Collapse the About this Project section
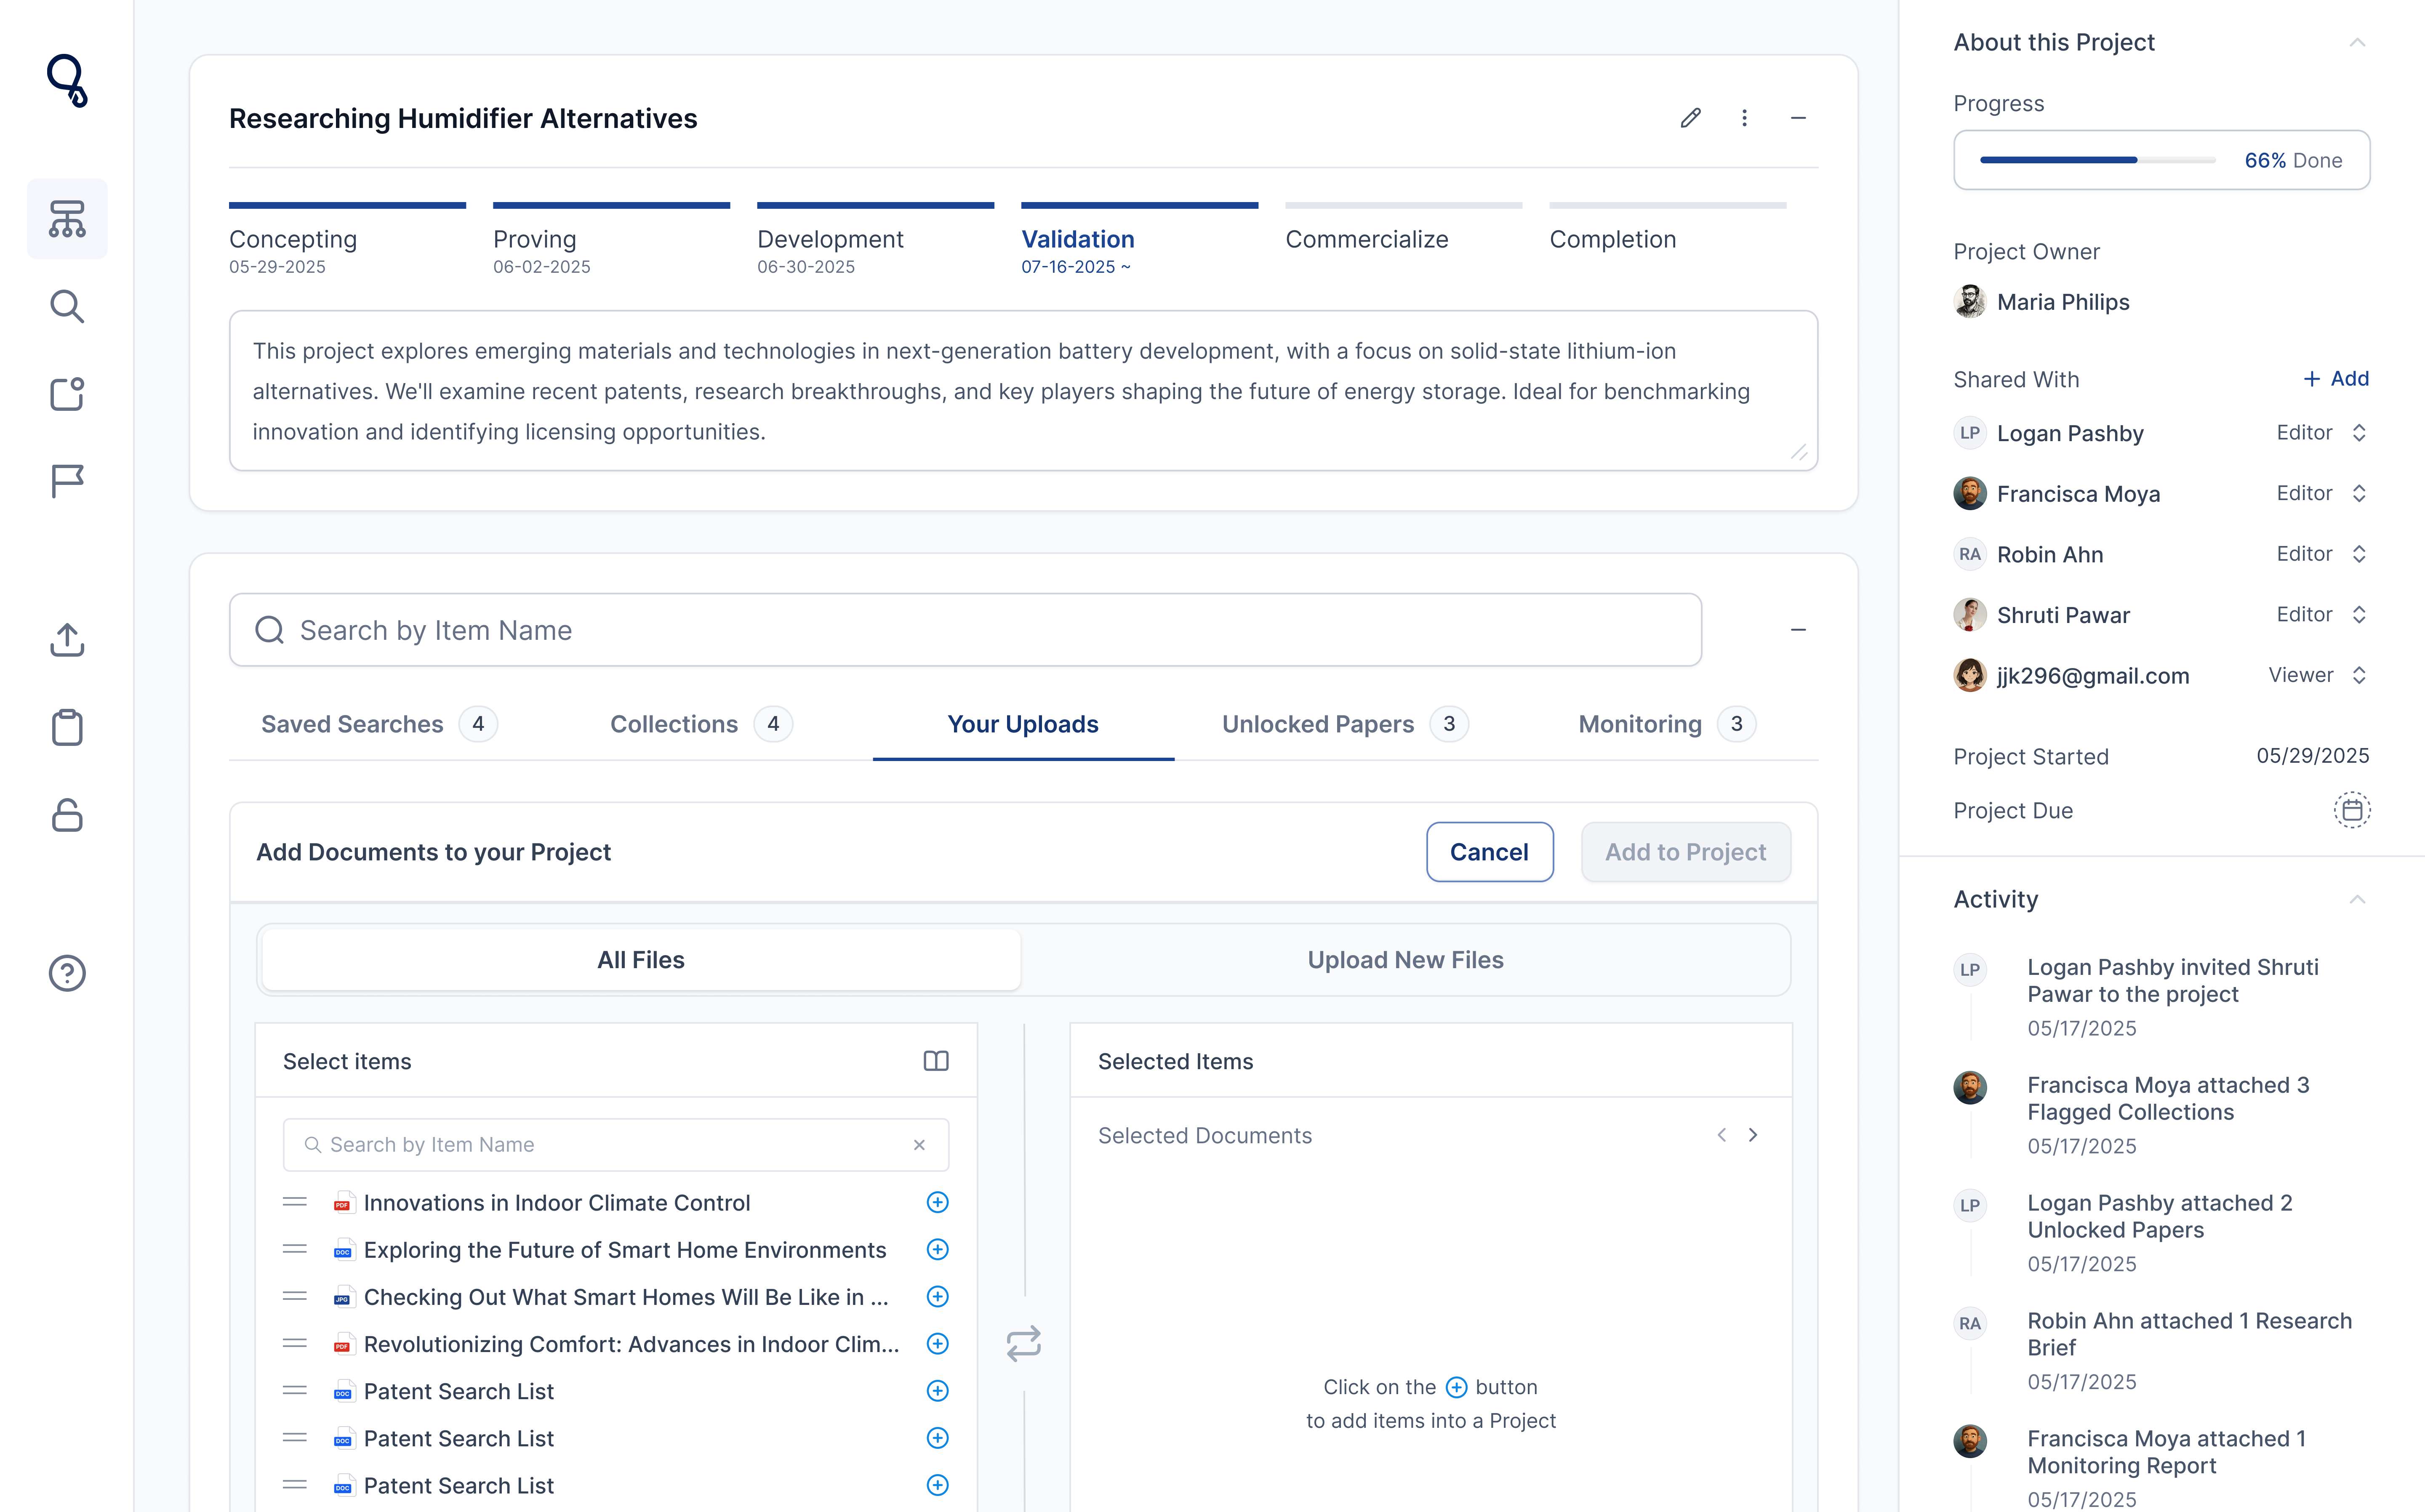Image resolution: width=2425 pixels, height=1512 pixels. click(2357, 42)
